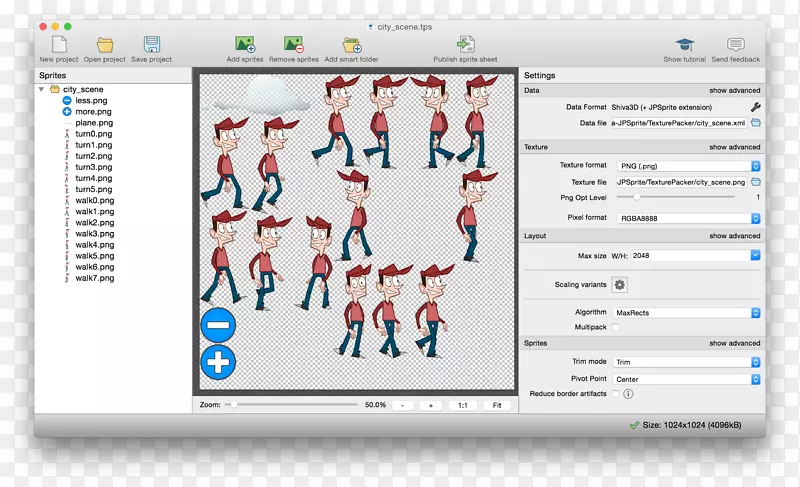Enable the Multipack checkbox
The width and height of the screenshot is (800, 487).
tap(615, 327)
